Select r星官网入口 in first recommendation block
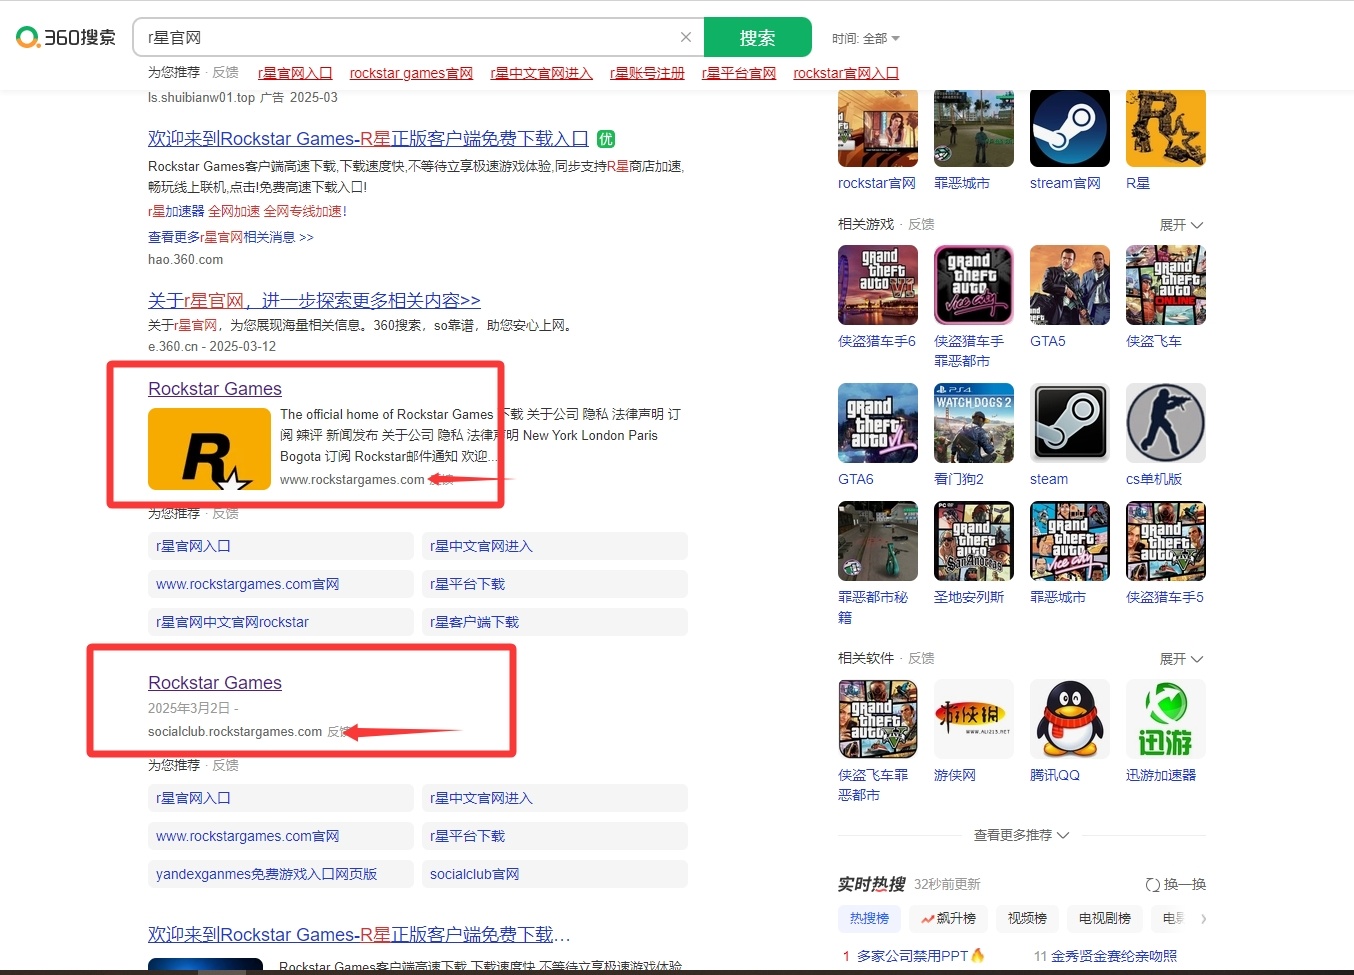This screenshot has width=1354, height=975. point(280,546)
